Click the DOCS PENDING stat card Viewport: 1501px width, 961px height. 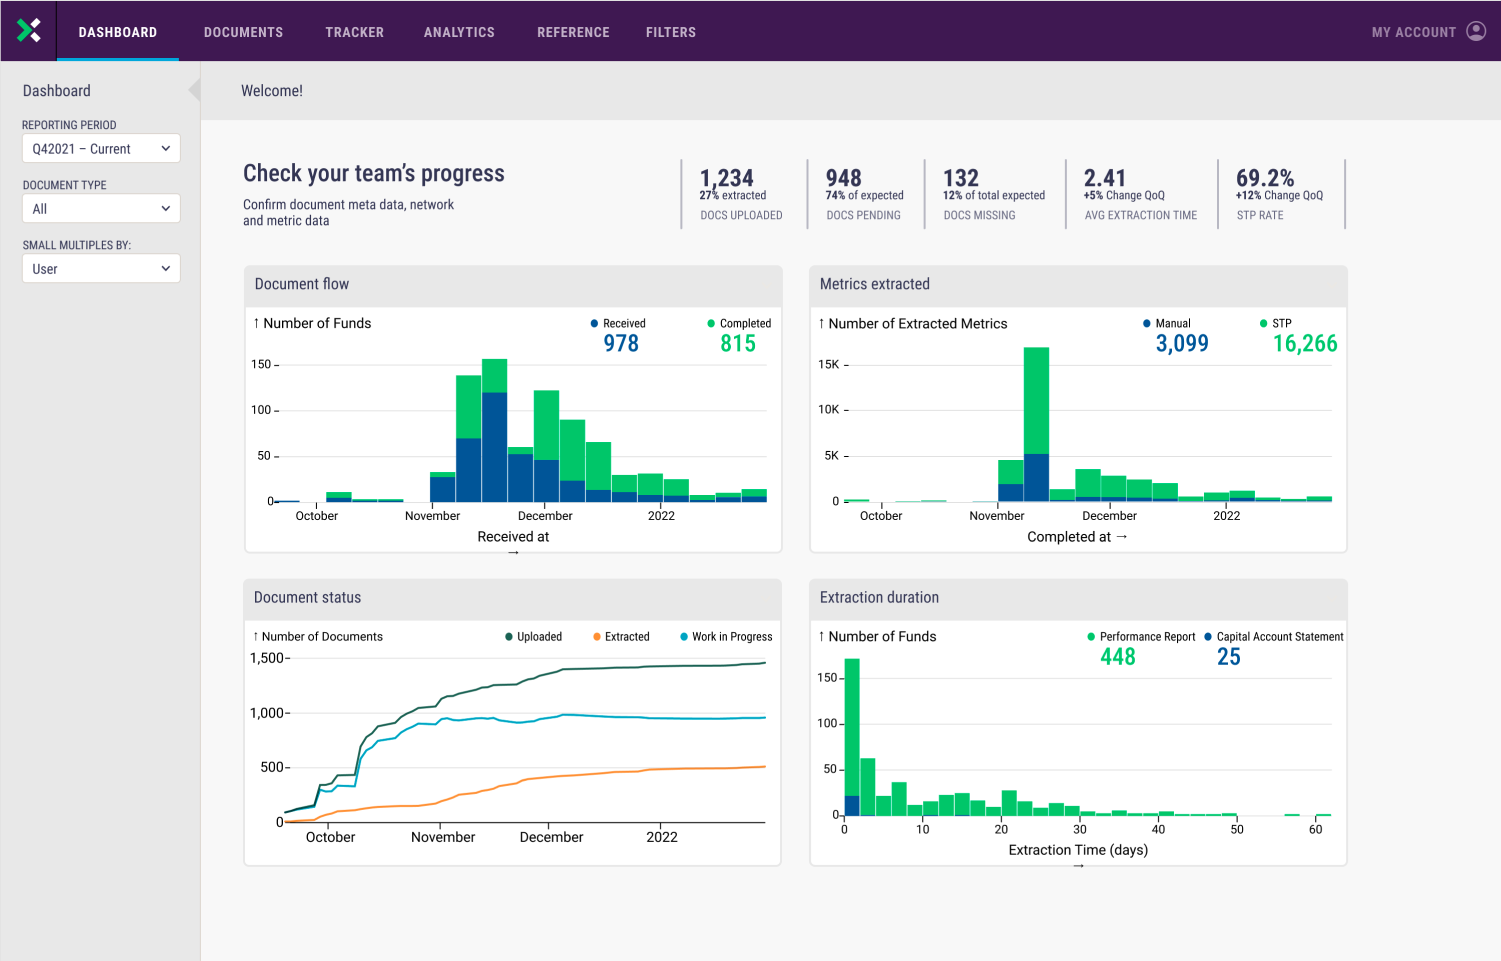click(x=863, y=193)
